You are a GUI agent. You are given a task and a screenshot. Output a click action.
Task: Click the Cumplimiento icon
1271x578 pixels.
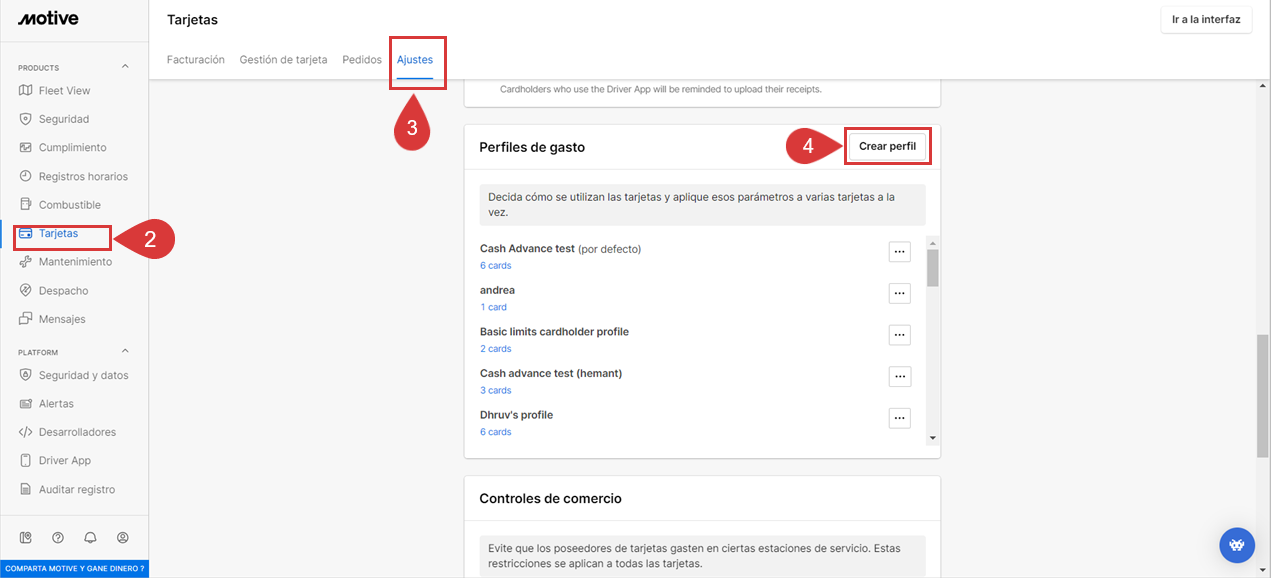tap(26, 147)
